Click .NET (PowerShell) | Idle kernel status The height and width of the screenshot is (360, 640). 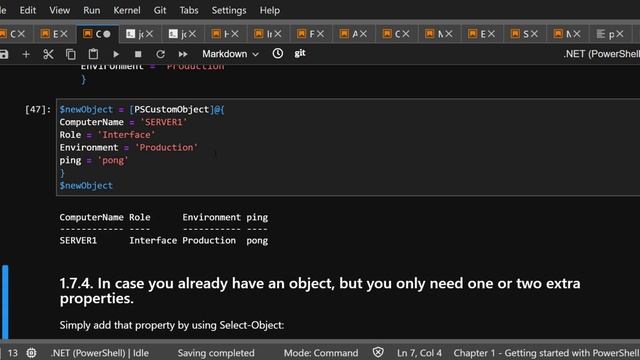coord(100,353)
